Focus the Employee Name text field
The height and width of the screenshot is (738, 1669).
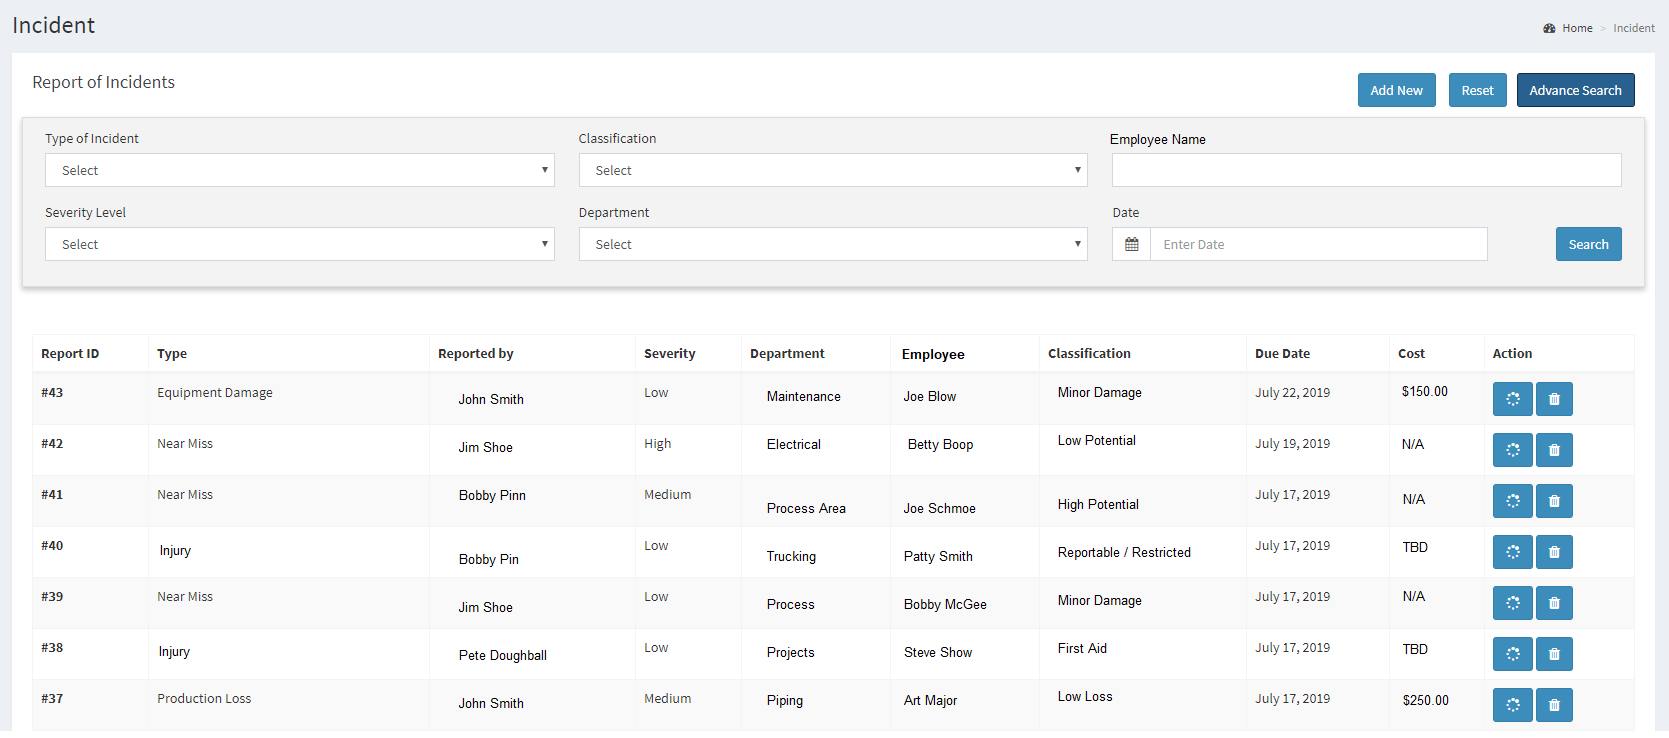pyautogui.click(x=1366, y=170)
